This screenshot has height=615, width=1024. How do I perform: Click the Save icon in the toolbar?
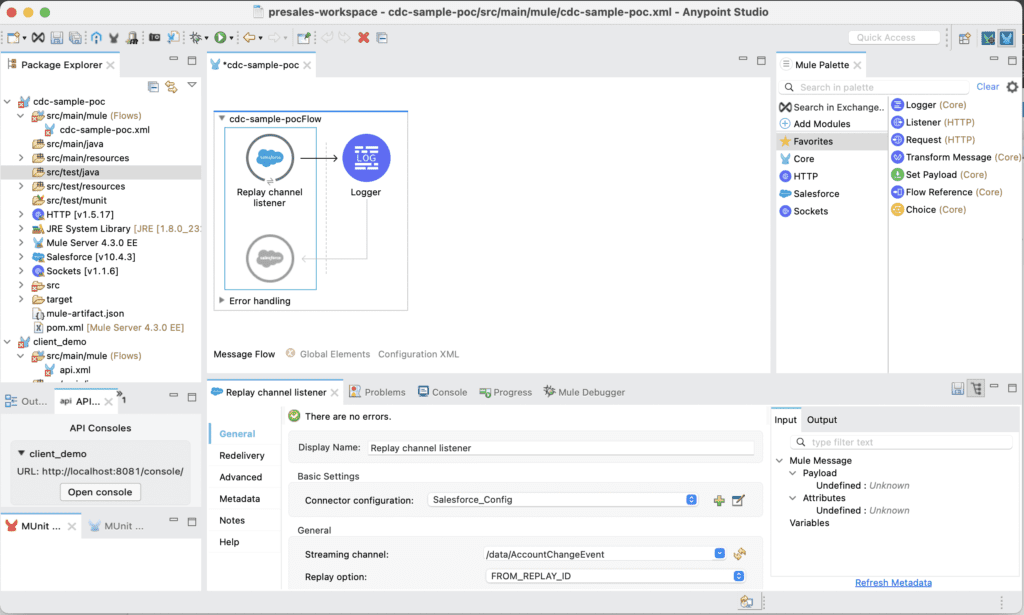57,37
